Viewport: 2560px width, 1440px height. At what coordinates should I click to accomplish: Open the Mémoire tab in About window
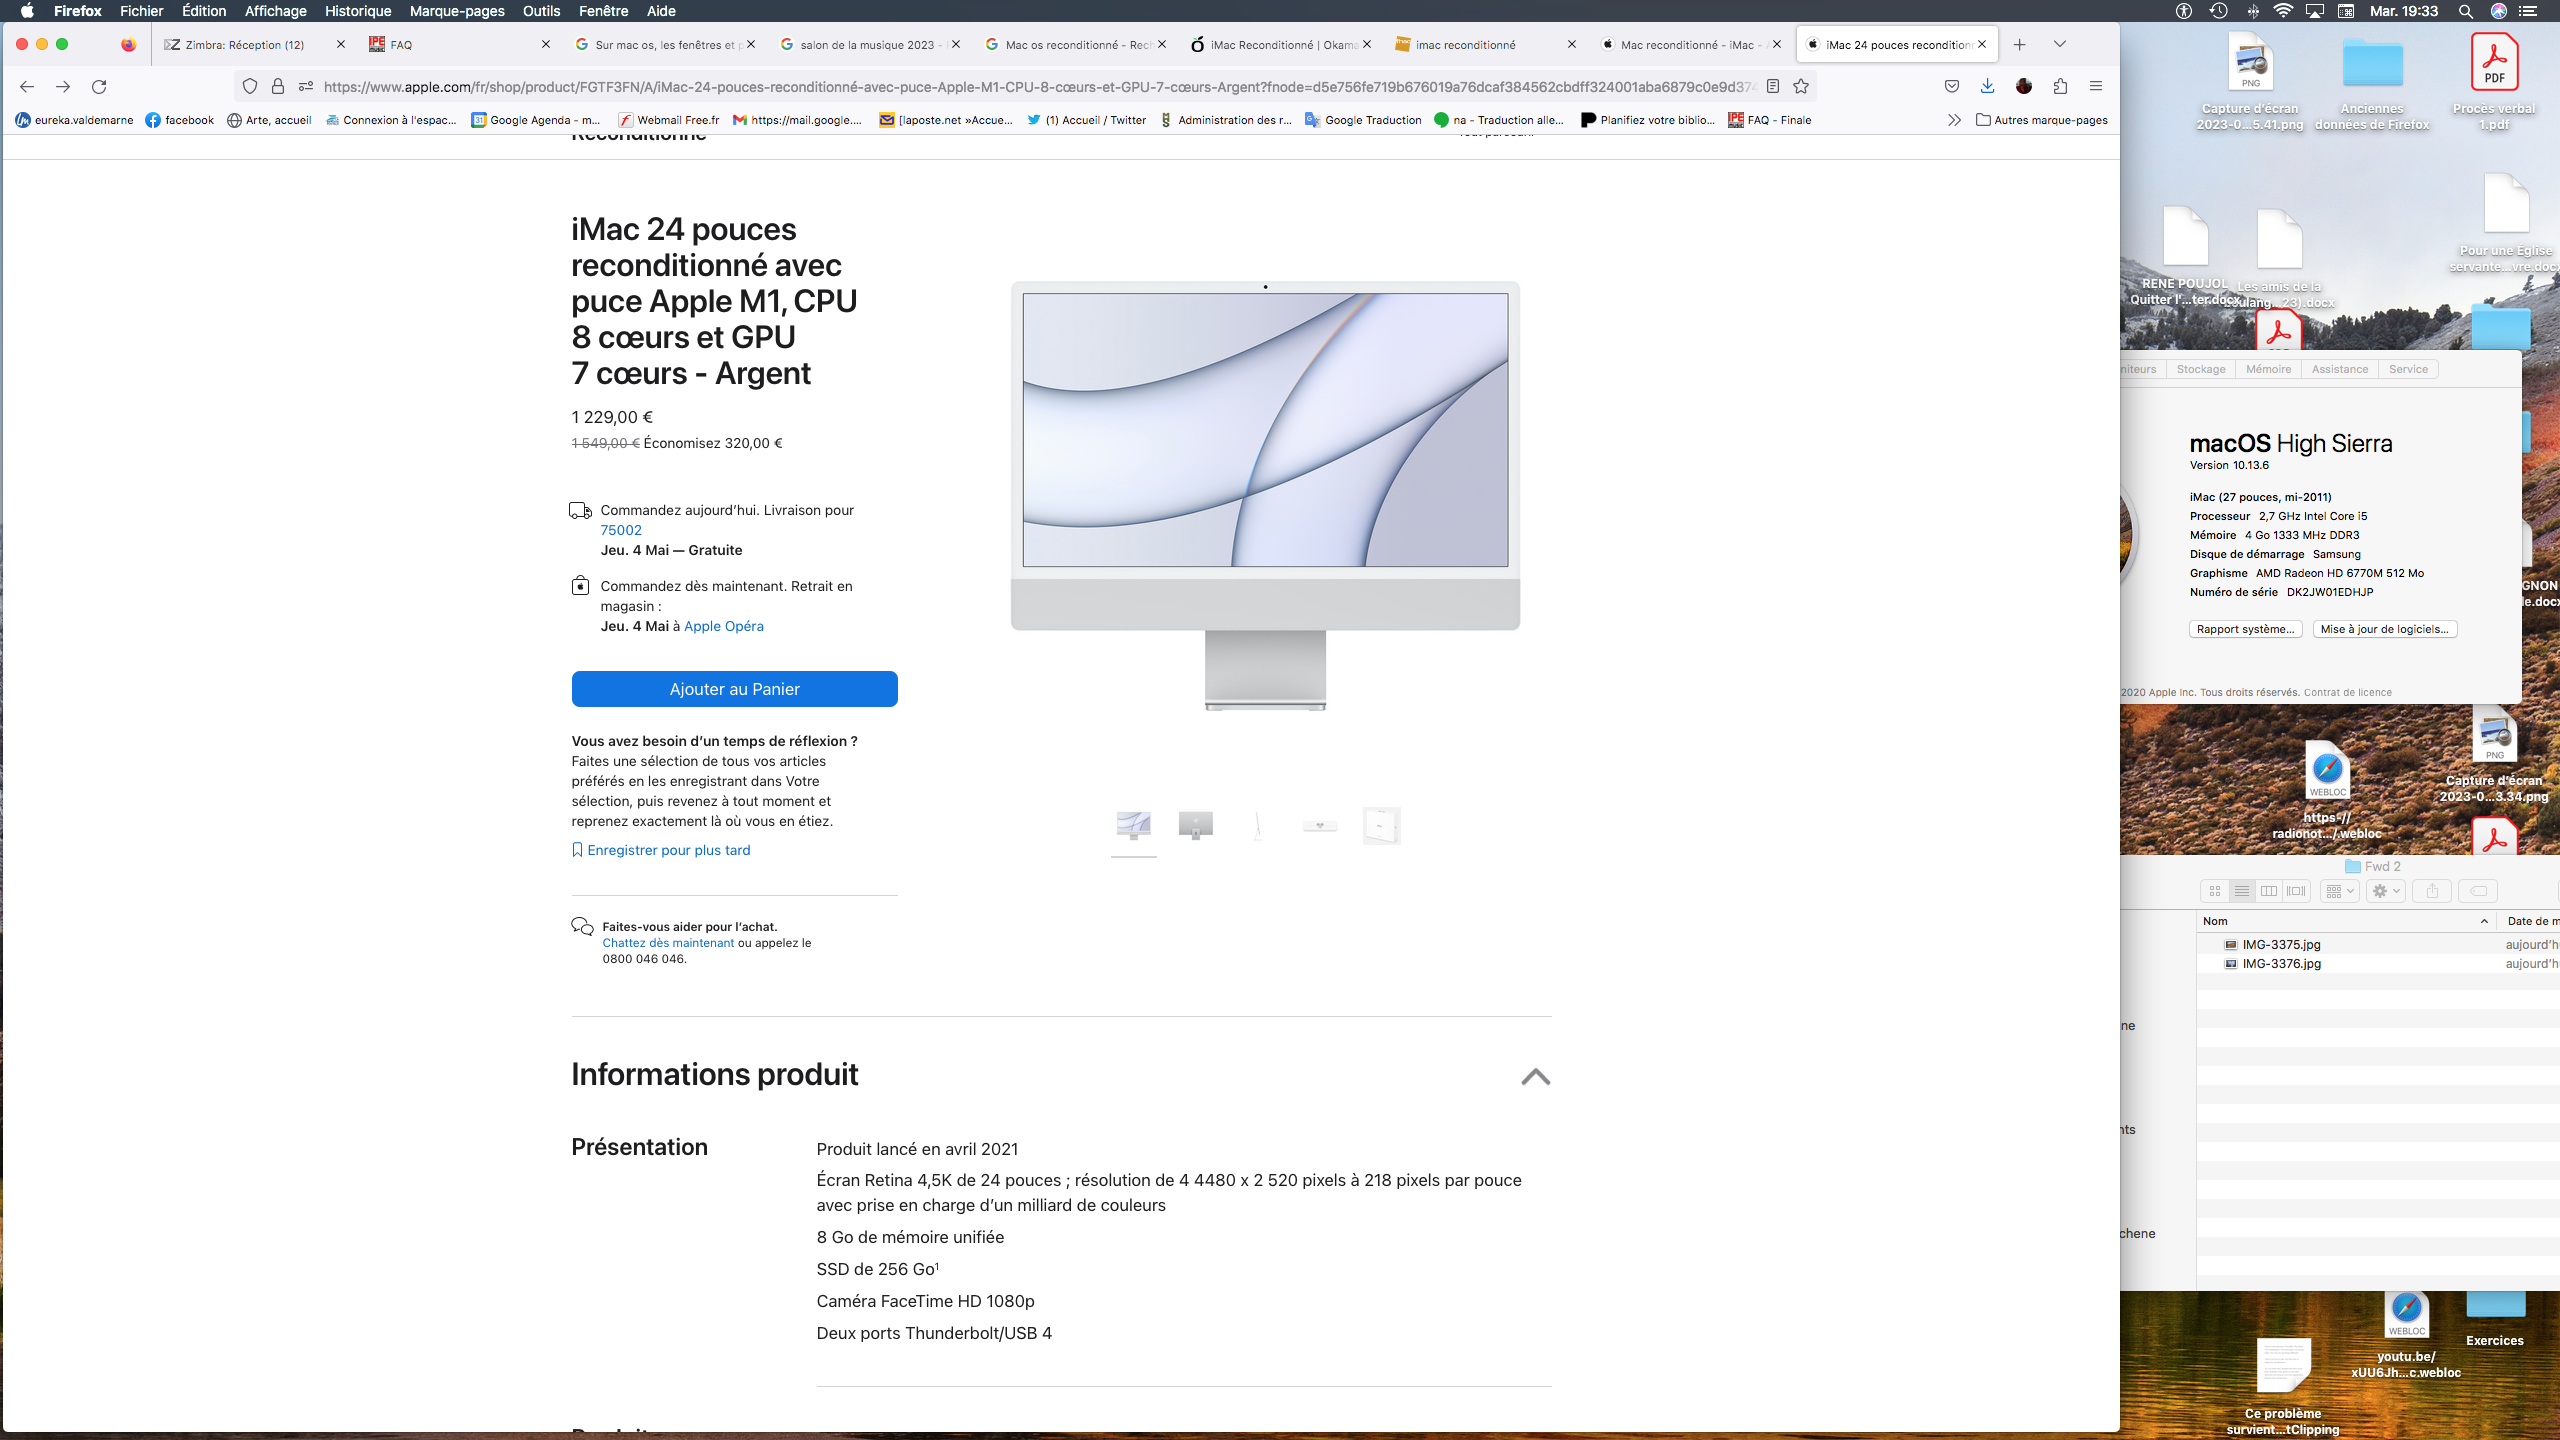point(2267,369)
